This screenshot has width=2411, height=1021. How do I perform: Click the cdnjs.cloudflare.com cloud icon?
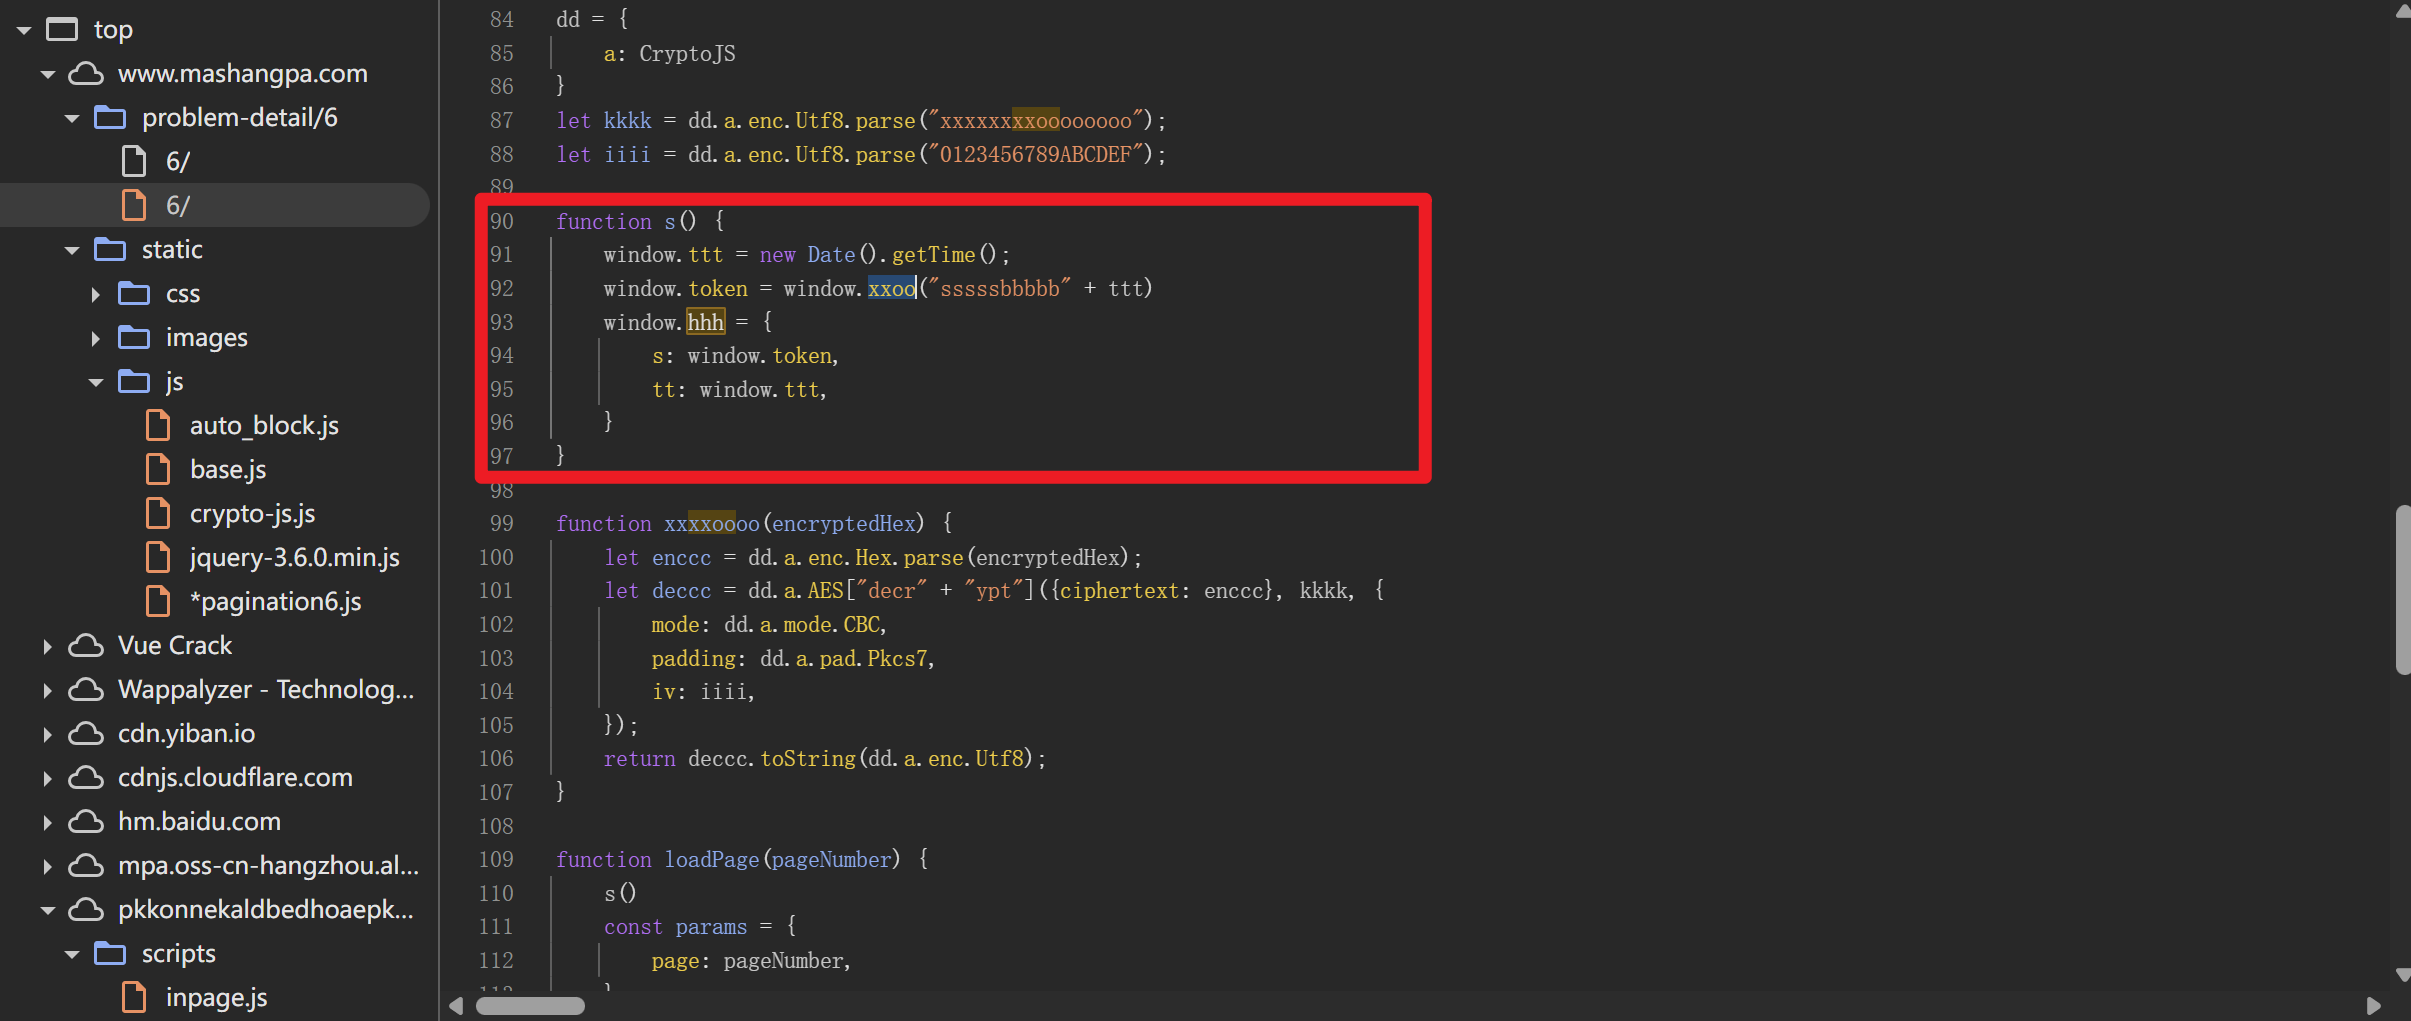tap(86, 778)
